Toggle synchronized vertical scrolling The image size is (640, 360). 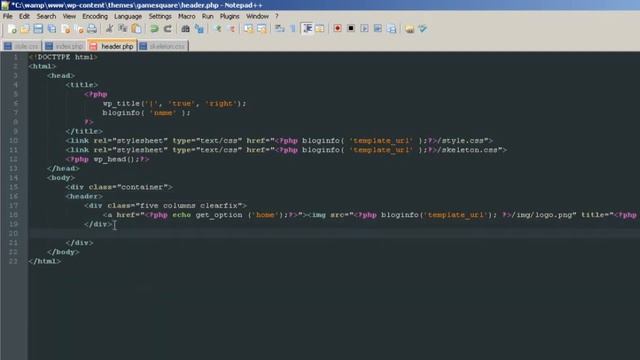point(249,29)
